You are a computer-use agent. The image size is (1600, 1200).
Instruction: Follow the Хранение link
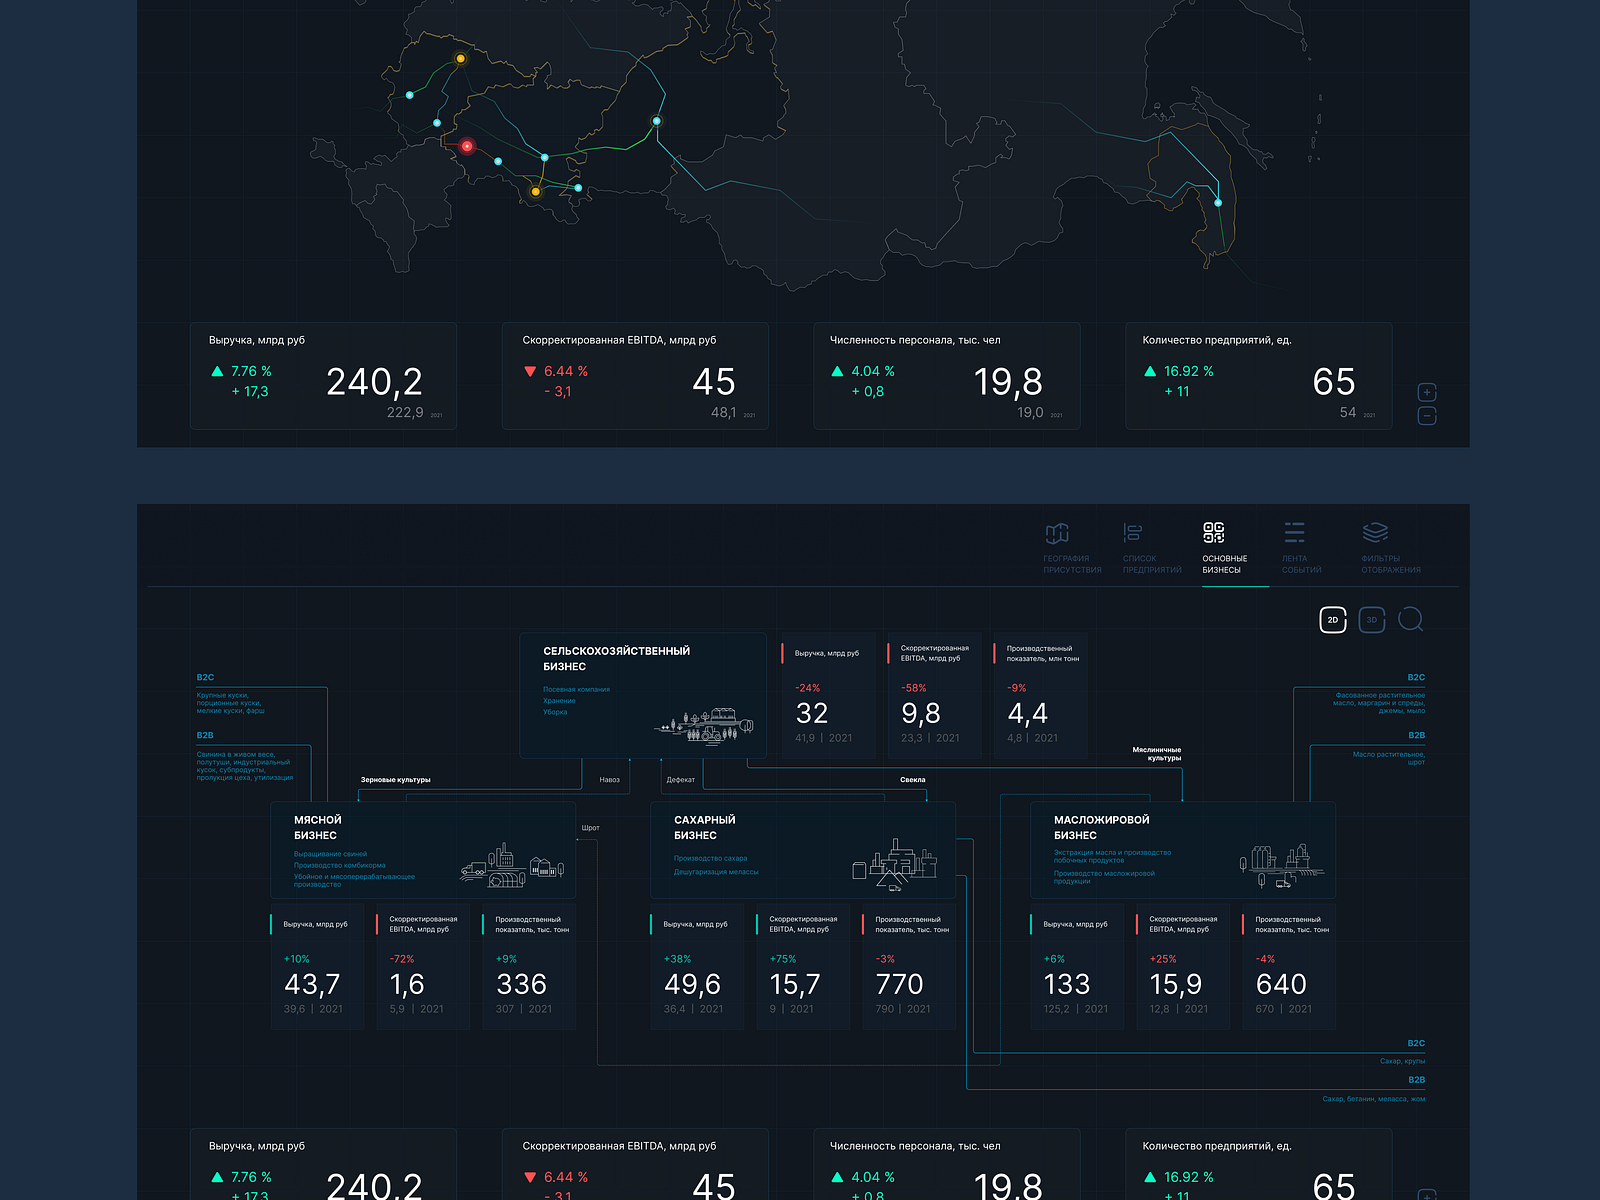click(559, 701)
